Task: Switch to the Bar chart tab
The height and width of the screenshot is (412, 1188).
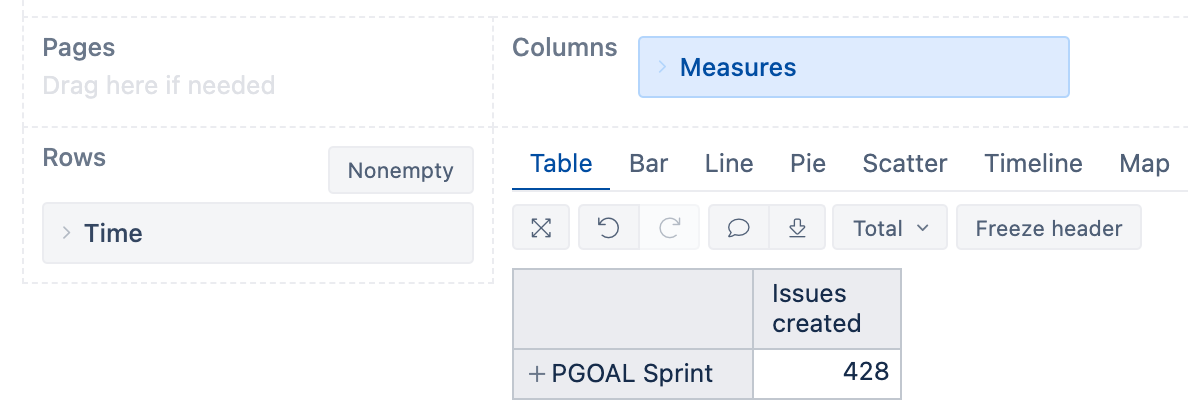Action: (648, 164)
